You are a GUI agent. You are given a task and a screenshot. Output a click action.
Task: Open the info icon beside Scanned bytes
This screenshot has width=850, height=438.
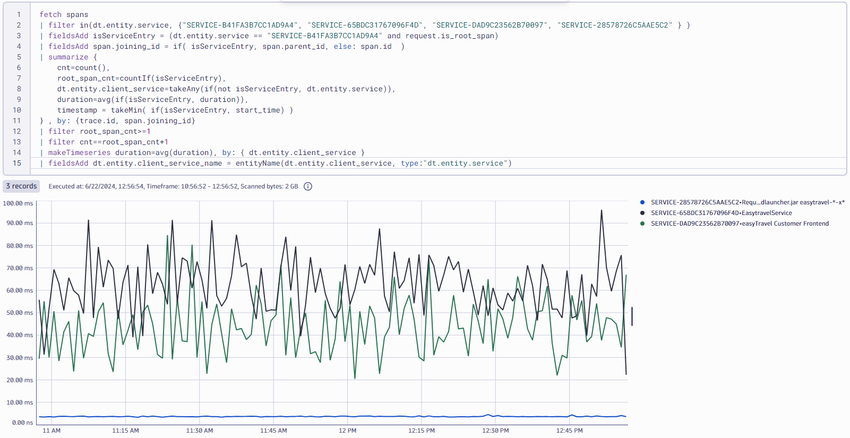(308, 186)
